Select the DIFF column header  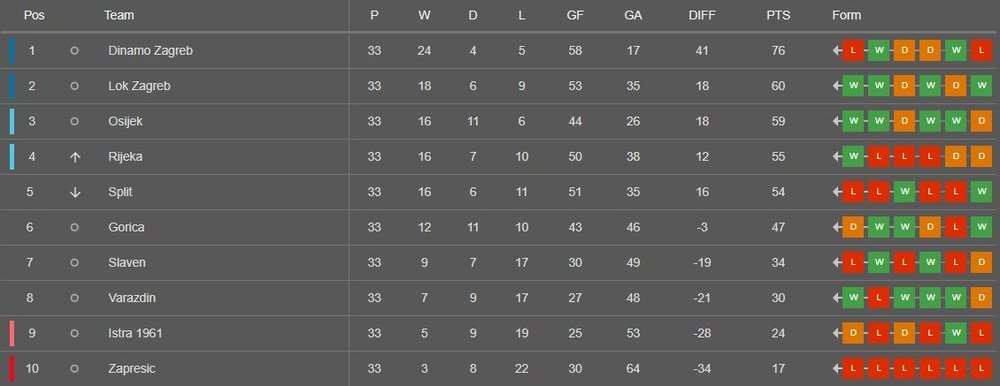(x=702, y=15)
